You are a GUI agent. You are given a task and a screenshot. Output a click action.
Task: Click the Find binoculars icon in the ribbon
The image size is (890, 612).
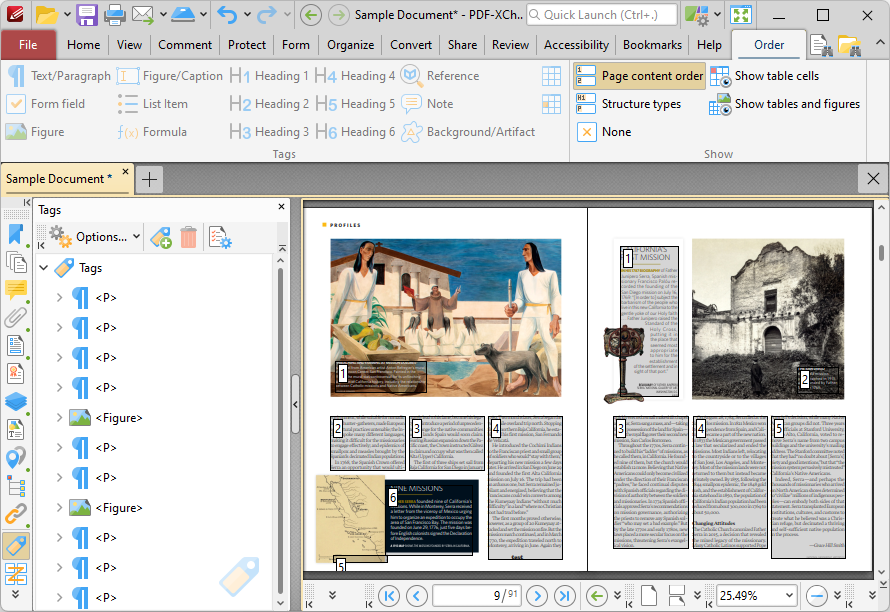pyautogui.click(x=821, y=45)
